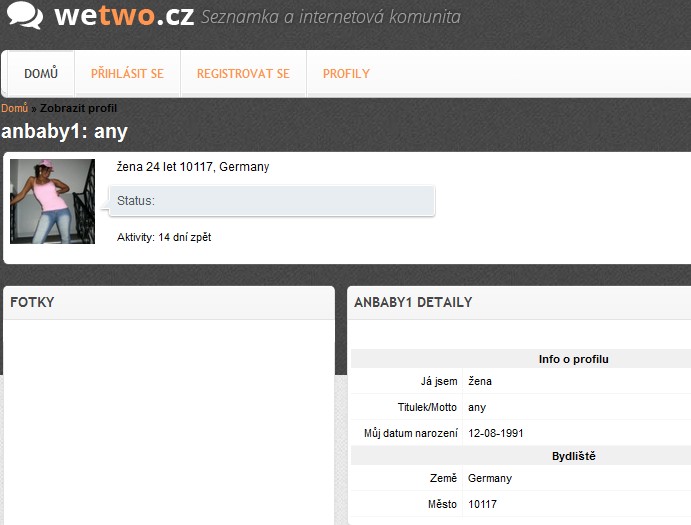
Task: Click the FOTKY panel header
Action: [169, 303]
